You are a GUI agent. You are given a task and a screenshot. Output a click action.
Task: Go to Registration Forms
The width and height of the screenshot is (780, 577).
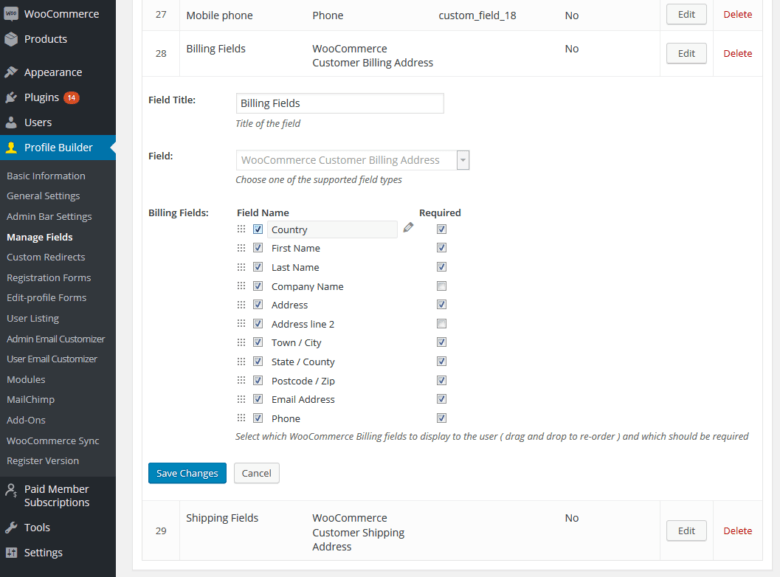[x=49, y=278]
